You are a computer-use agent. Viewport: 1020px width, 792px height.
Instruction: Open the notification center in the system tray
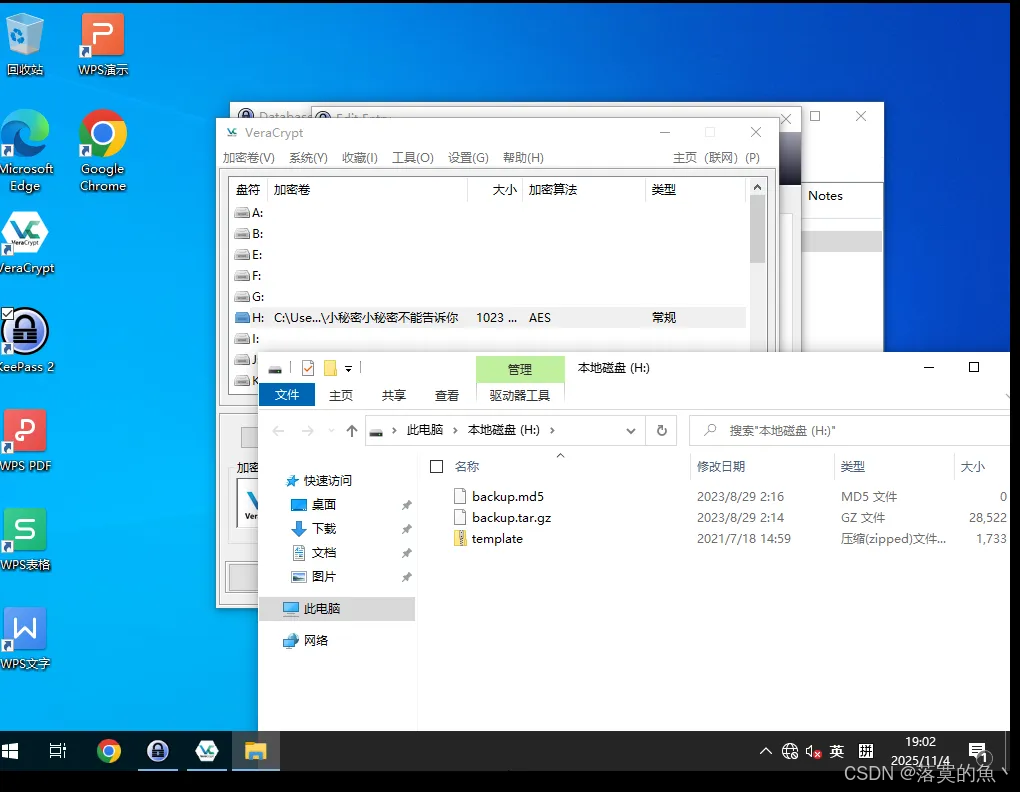tap(978, 751)
